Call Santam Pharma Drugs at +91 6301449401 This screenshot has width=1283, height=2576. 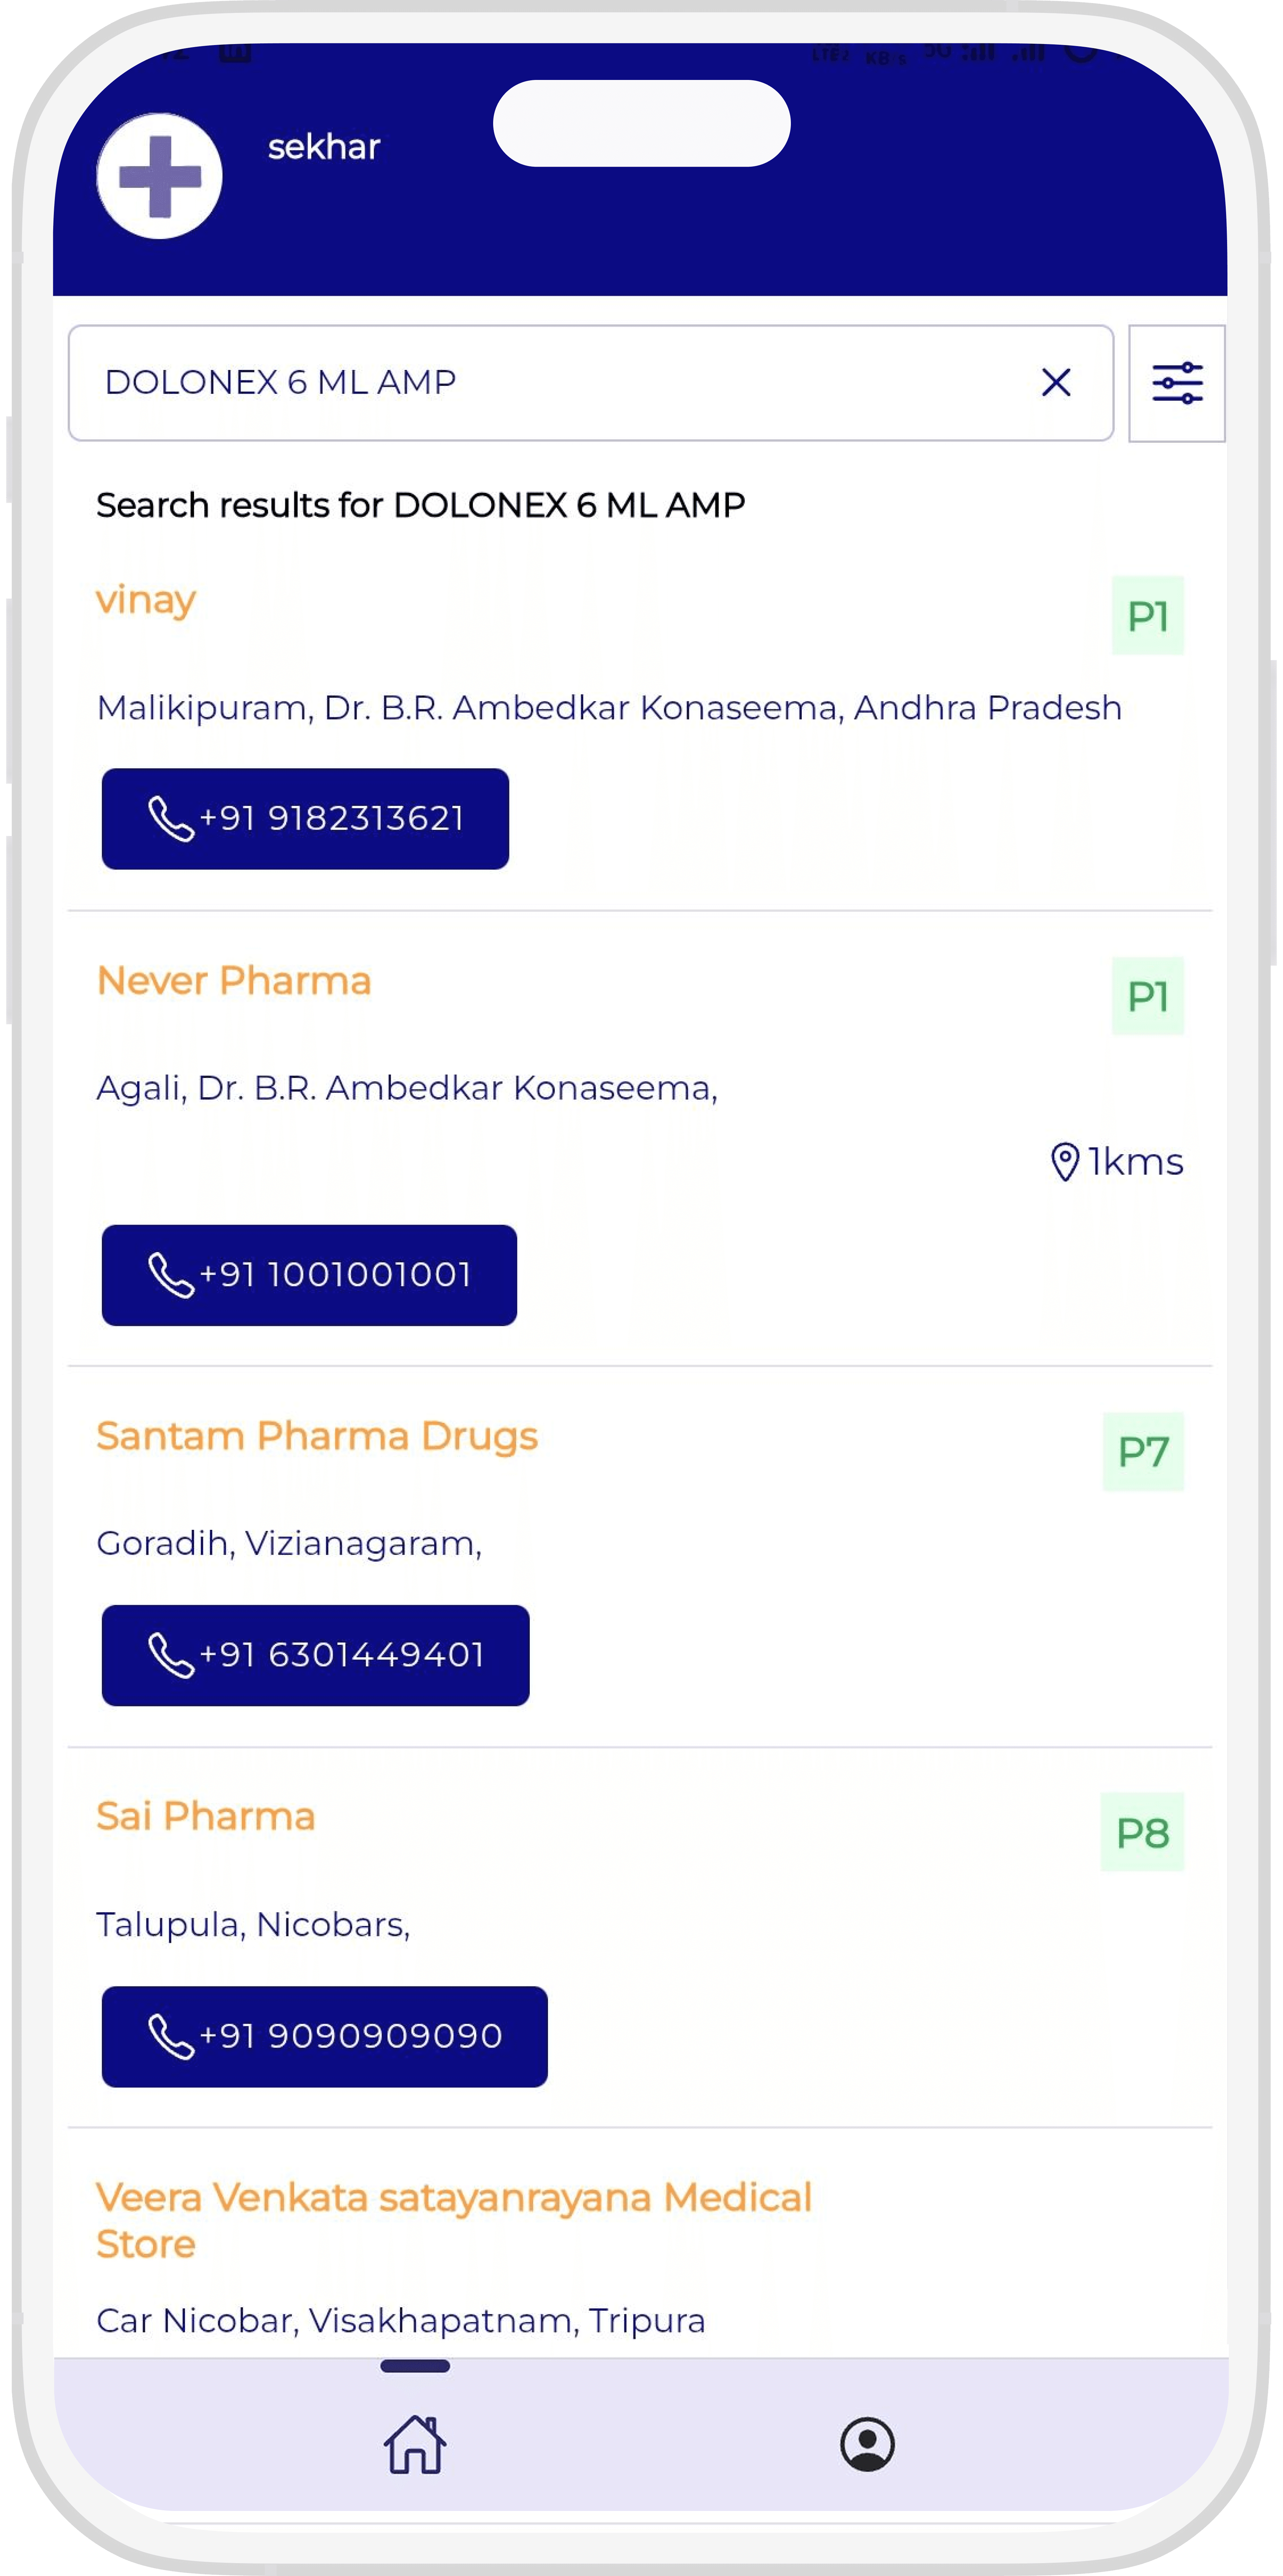point(315,1654)
